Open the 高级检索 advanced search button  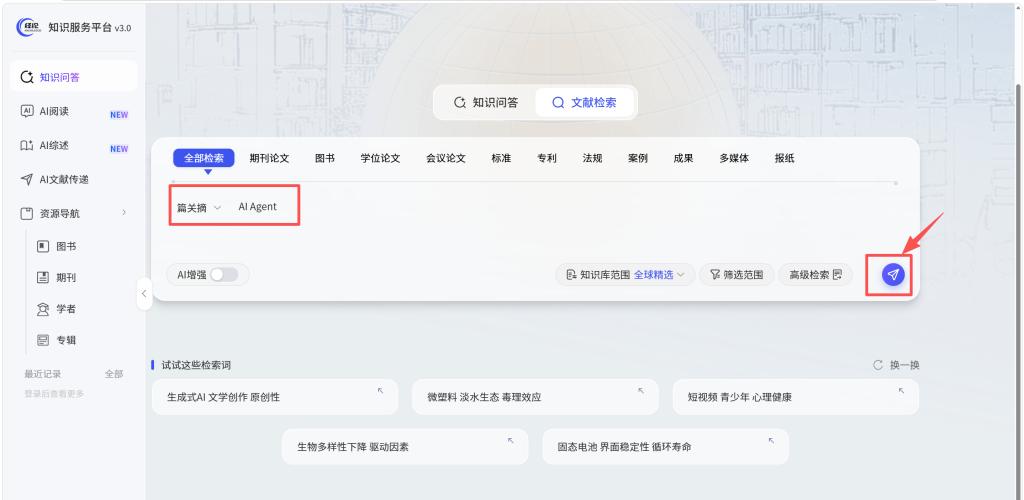(x=815, y=275)
